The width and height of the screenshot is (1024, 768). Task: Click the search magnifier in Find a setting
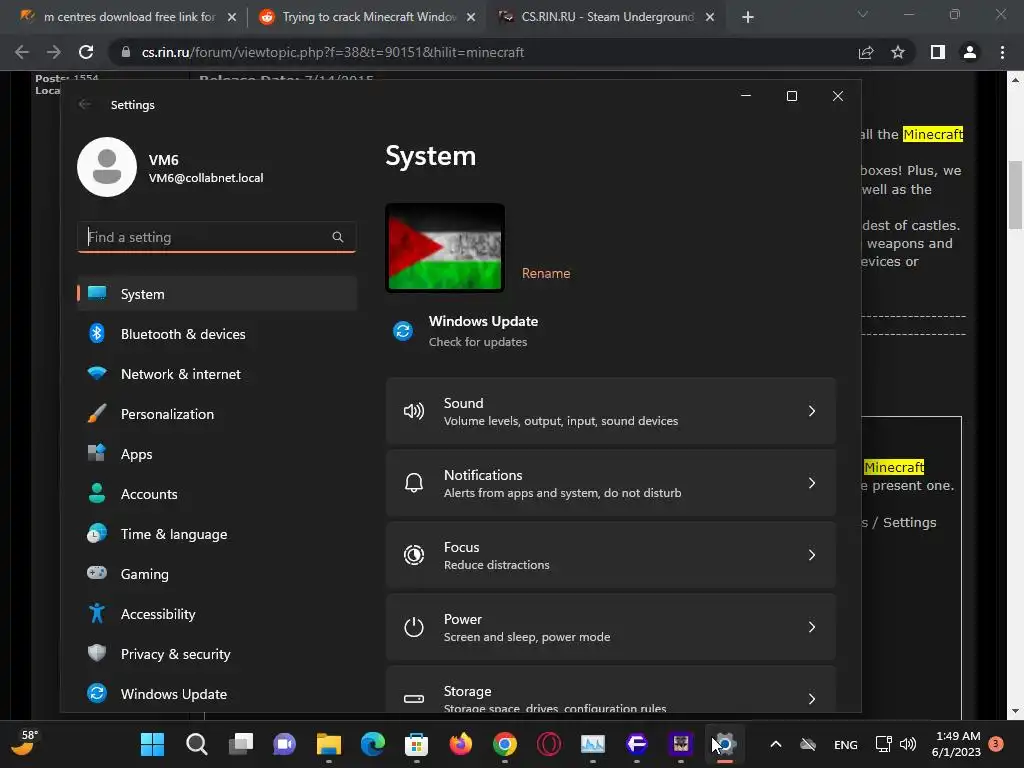[338, 237]
